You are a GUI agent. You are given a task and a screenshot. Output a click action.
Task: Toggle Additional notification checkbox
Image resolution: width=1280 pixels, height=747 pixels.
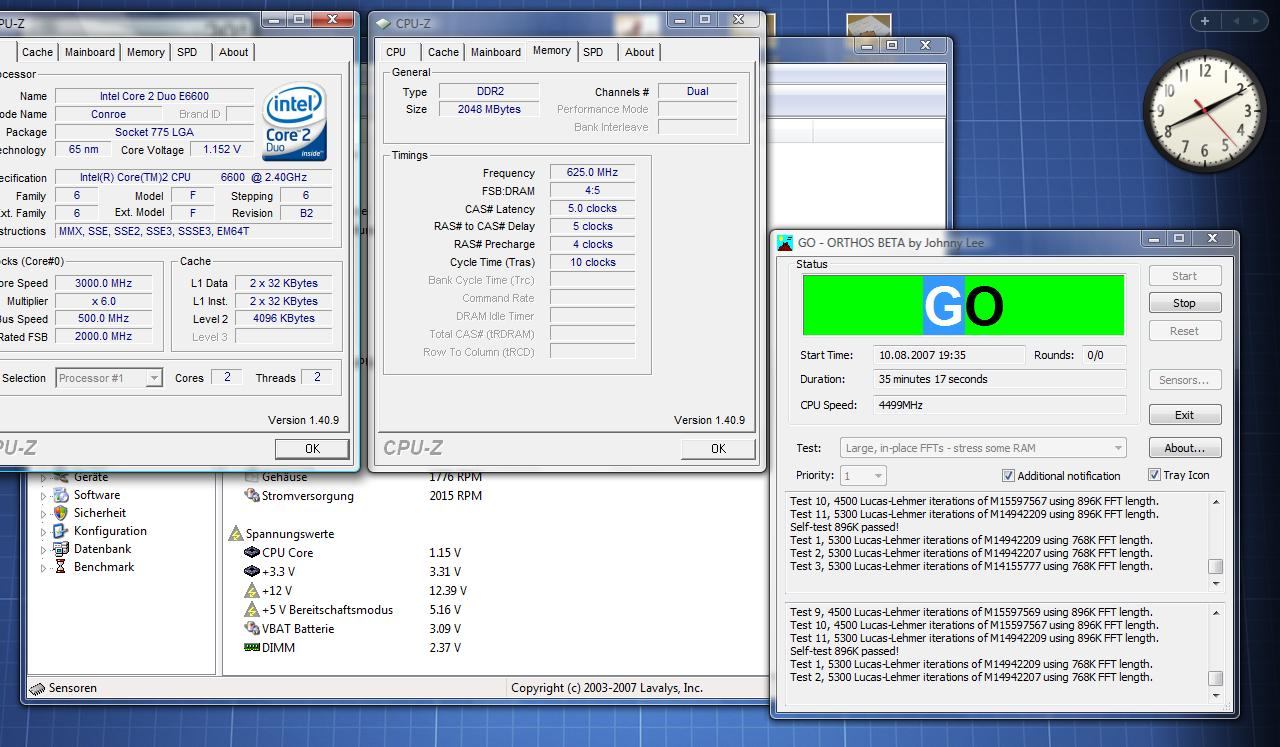1008,475
